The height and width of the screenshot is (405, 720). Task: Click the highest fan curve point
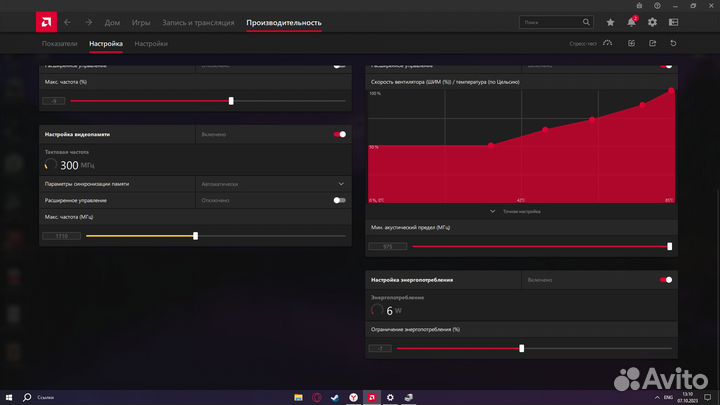pyautogui.click(x=671, y=91)
